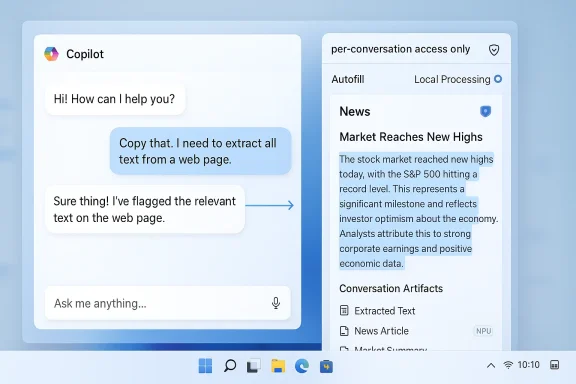Click the Hi! How can I help you? bubble
The height and width of the screenshot is (384, 576).
(115, 99)
